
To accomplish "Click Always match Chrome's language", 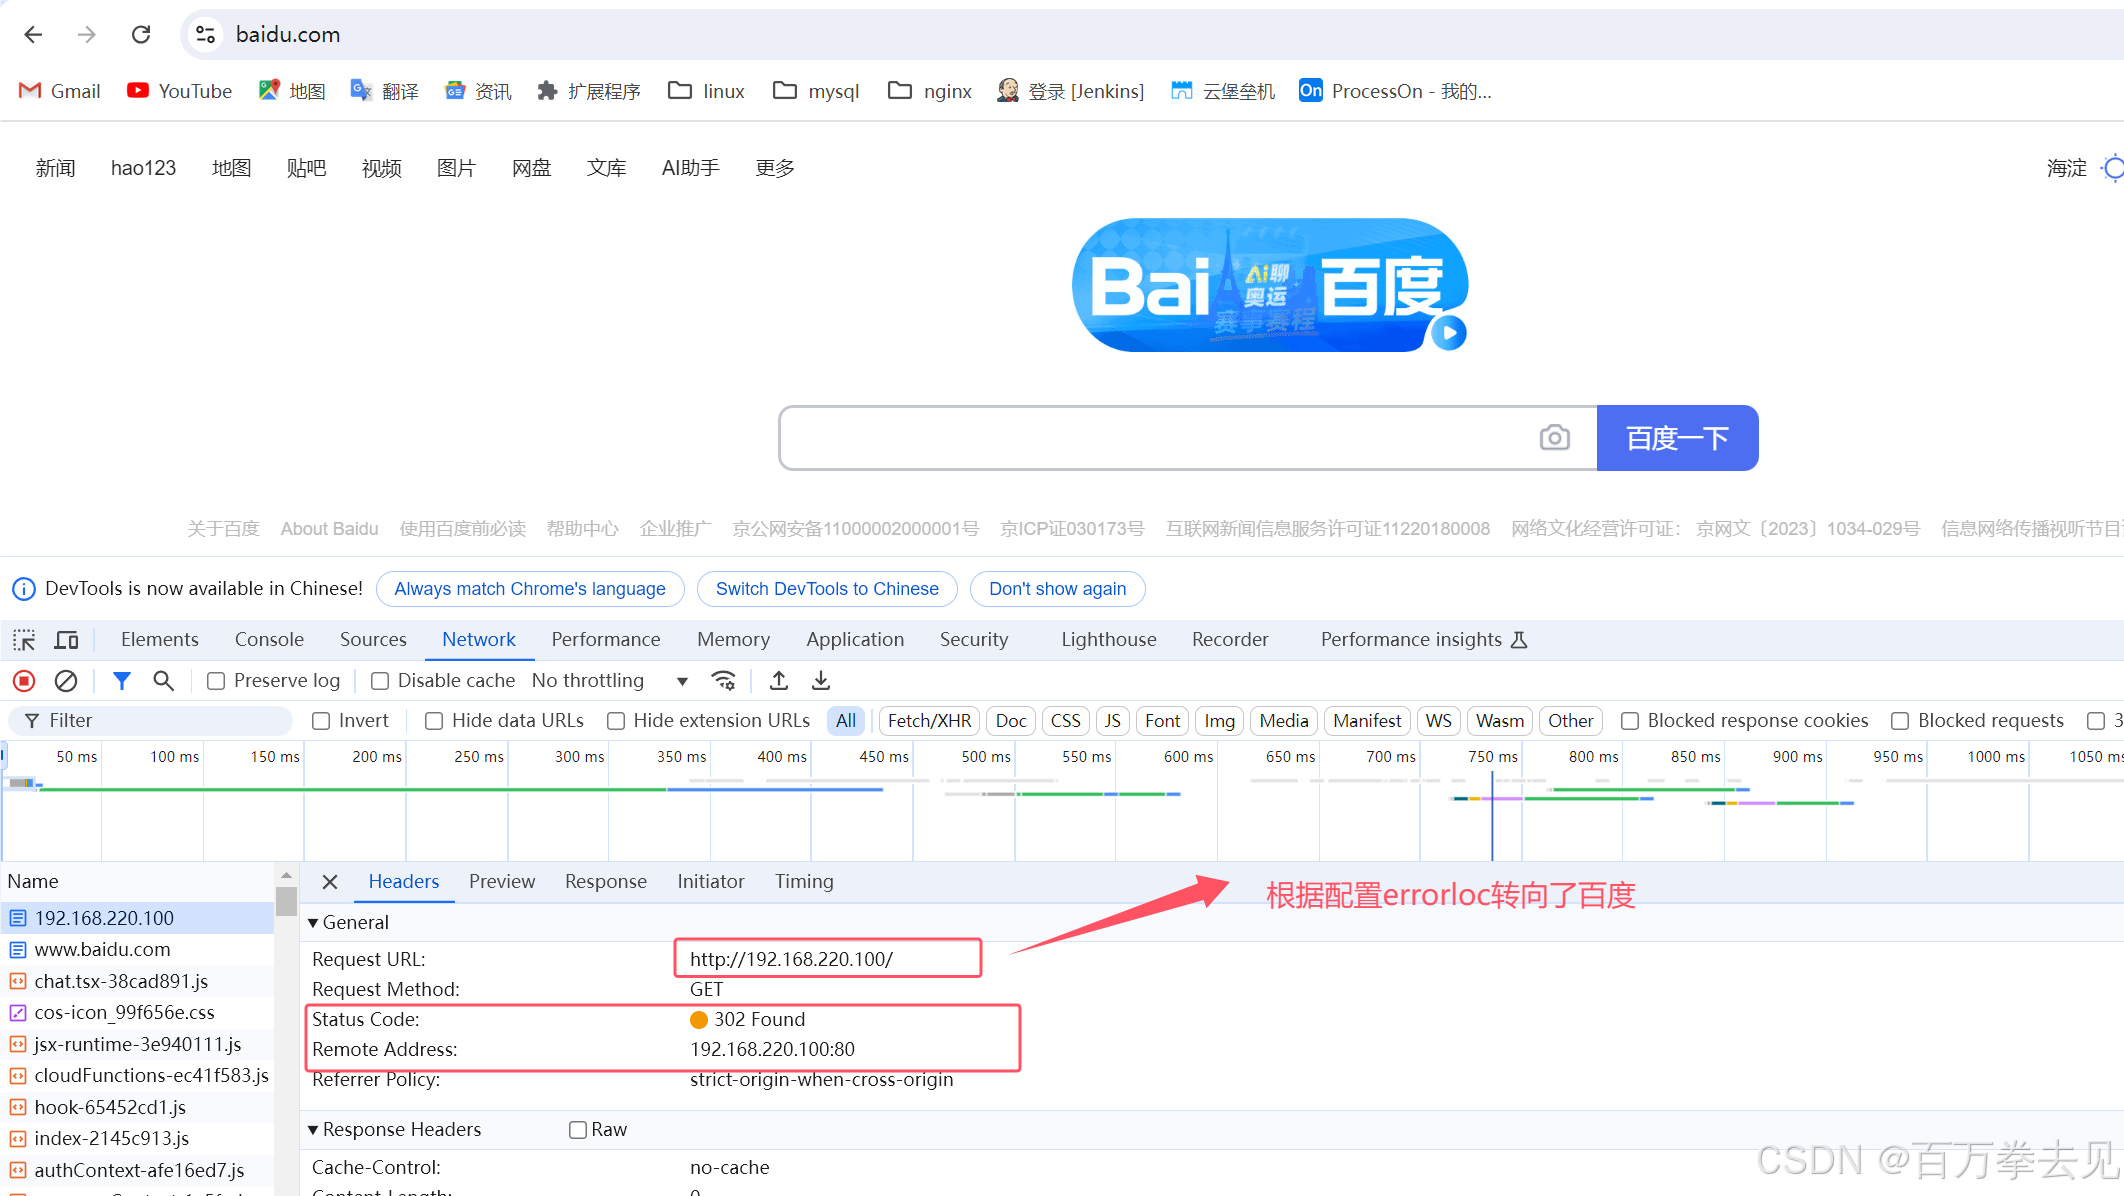I will pyautogui.click(x=530, y=589).
